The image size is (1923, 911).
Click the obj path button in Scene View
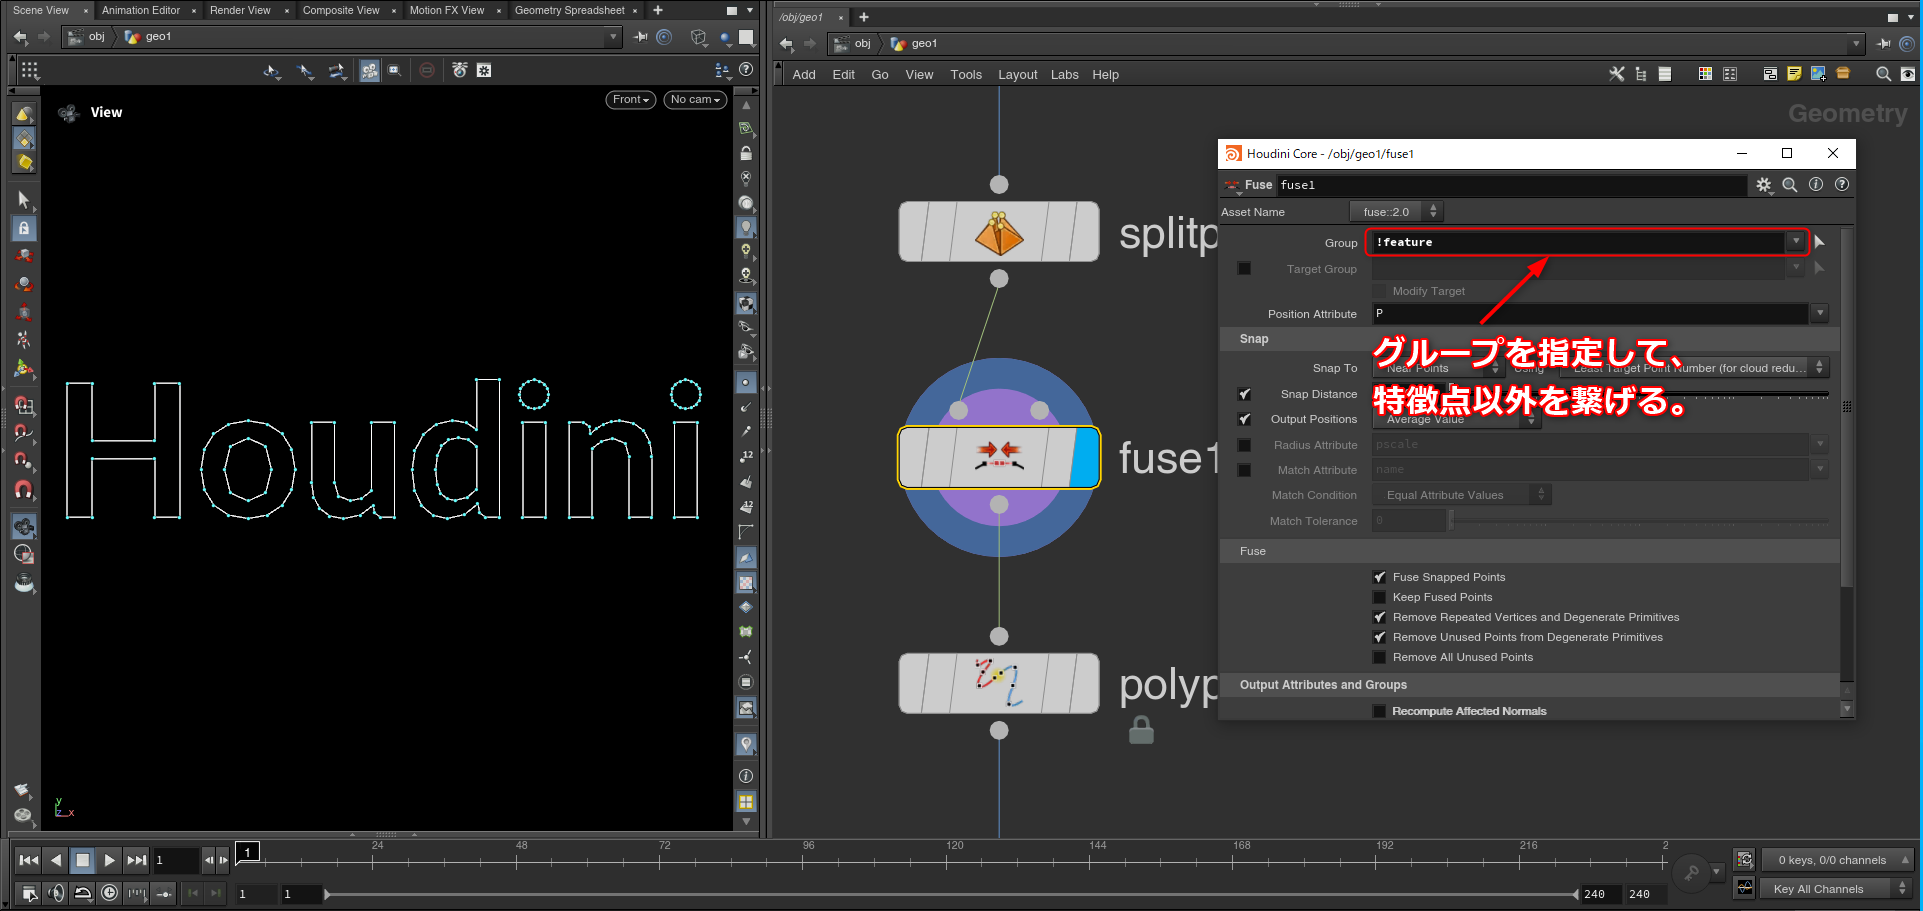(87, 37)
